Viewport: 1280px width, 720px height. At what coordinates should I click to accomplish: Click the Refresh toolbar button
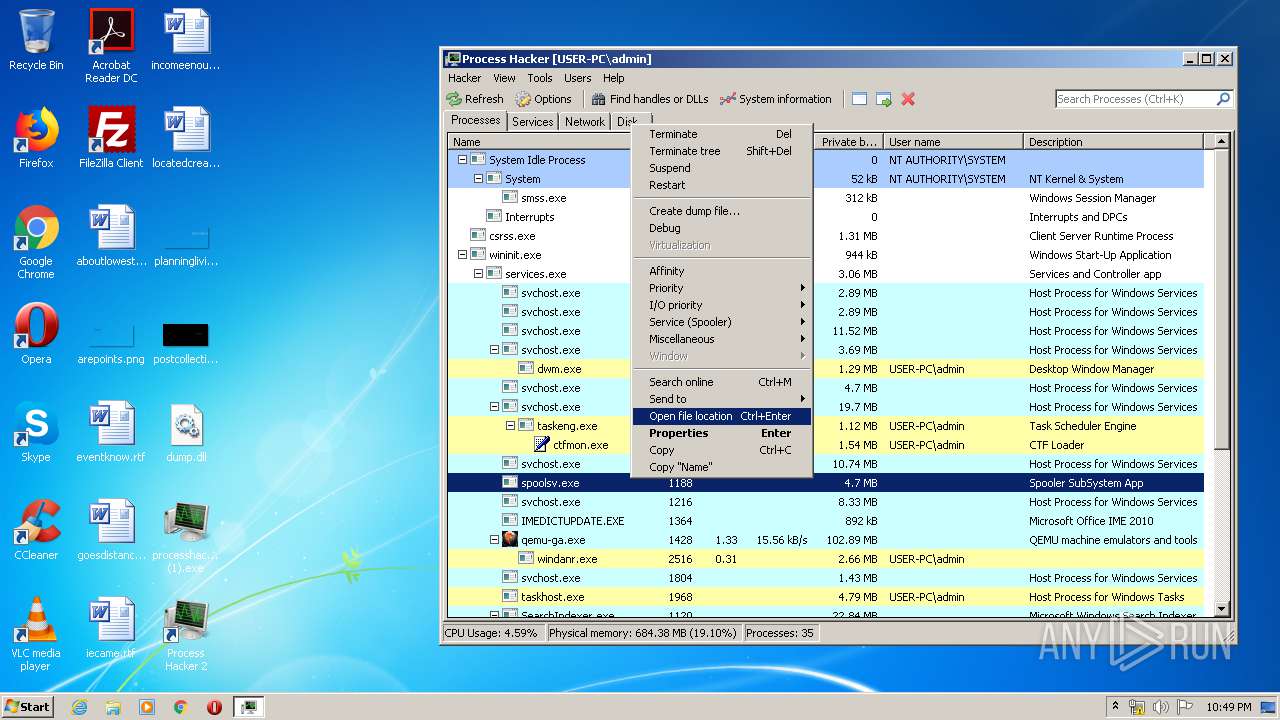click(475, 99)
